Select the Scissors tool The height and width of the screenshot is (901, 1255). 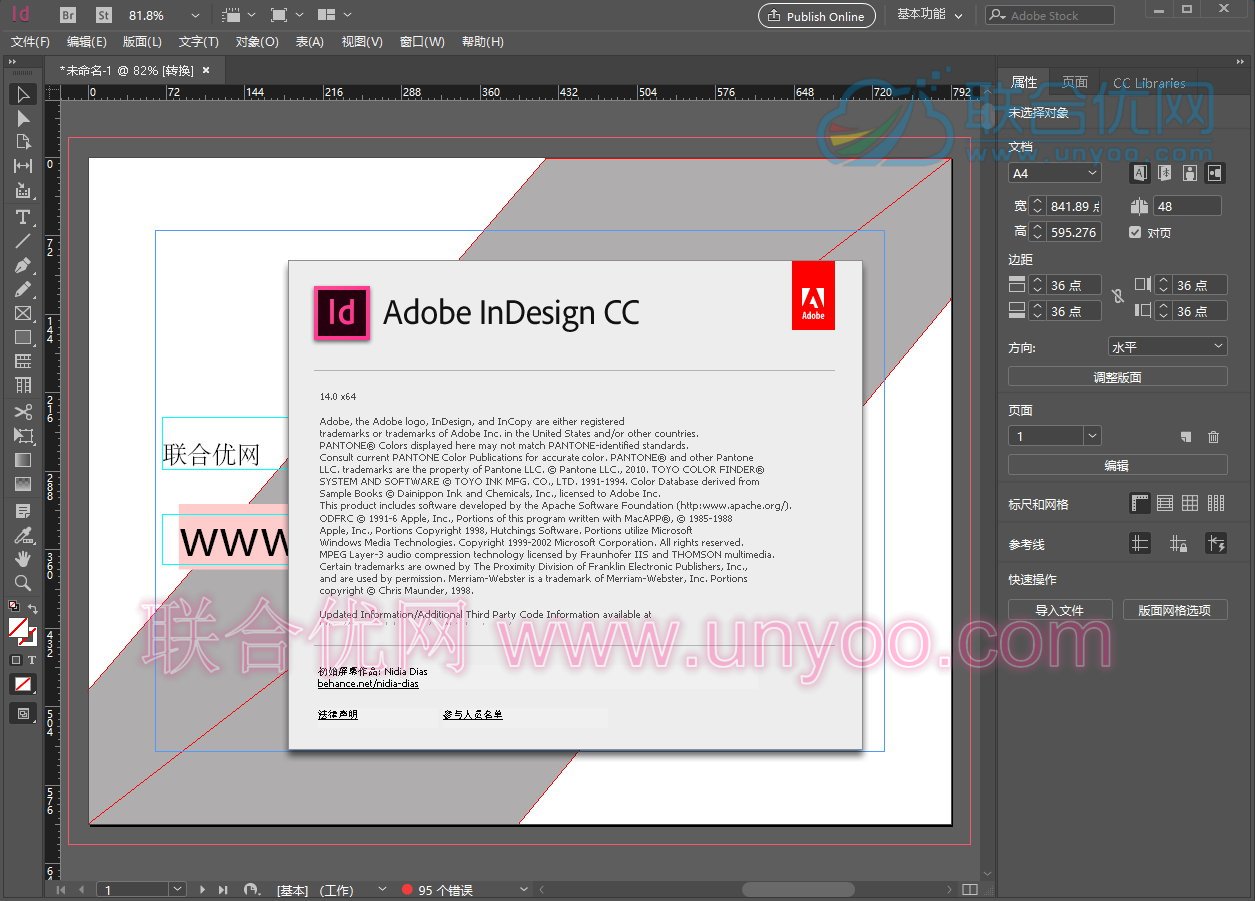23,412
